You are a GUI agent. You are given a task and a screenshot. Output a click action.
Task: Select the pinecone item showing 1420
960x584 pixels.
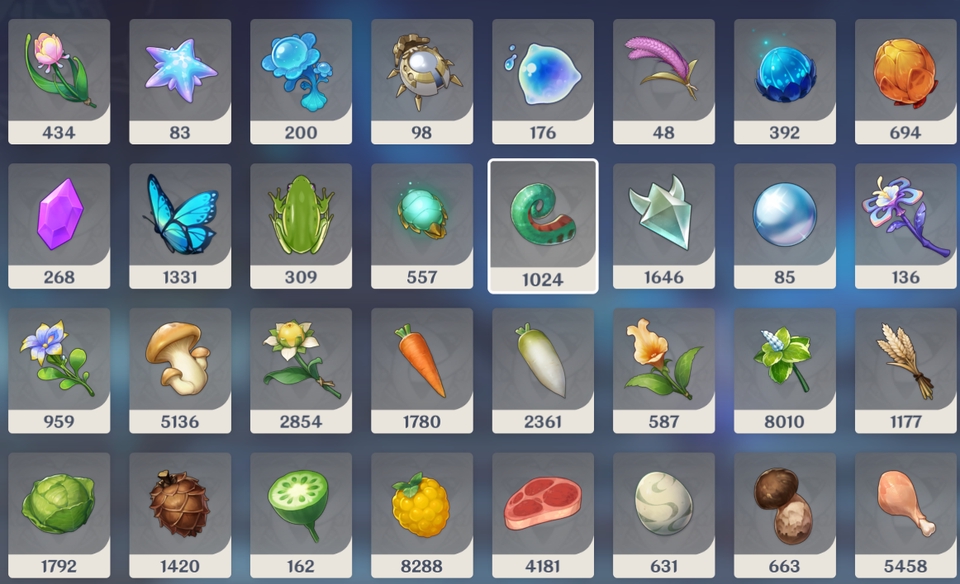tap(180, 515)
